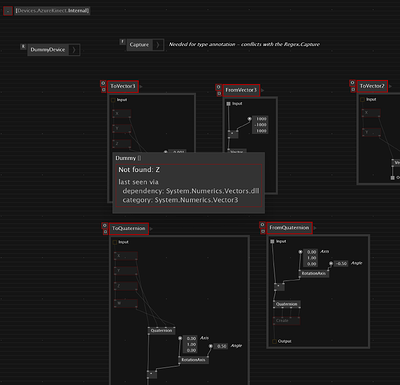Click the lower icon beside FromVector3
The image size is (400, 385).
pos(219,94)
